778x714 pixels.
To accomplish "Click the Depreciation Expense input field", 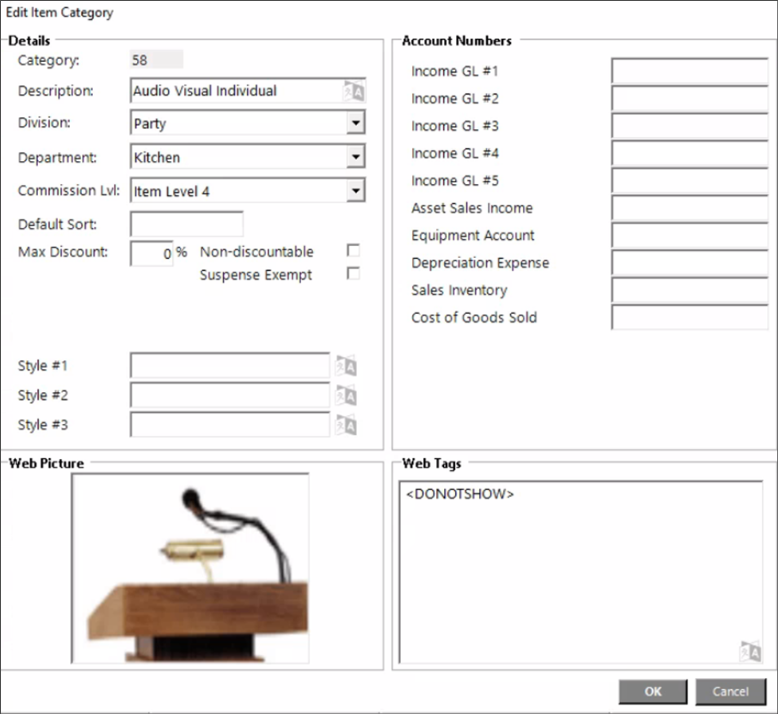I will pos(690,263).
